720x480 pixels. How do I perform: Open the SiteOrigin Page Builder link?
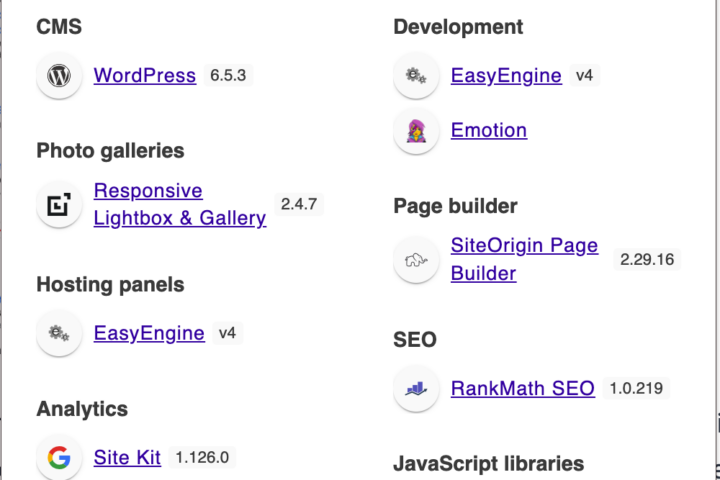click(524, 260)
